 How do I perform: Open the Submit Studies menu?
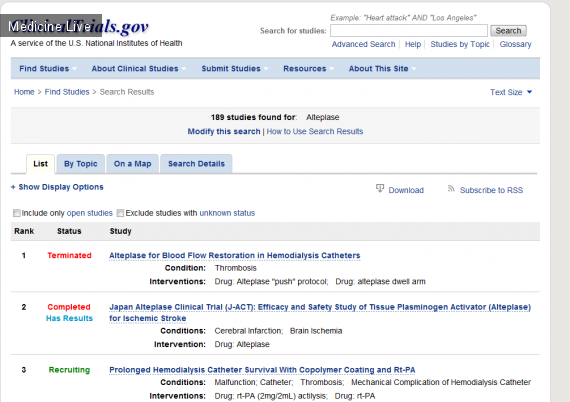pos(234,69)
